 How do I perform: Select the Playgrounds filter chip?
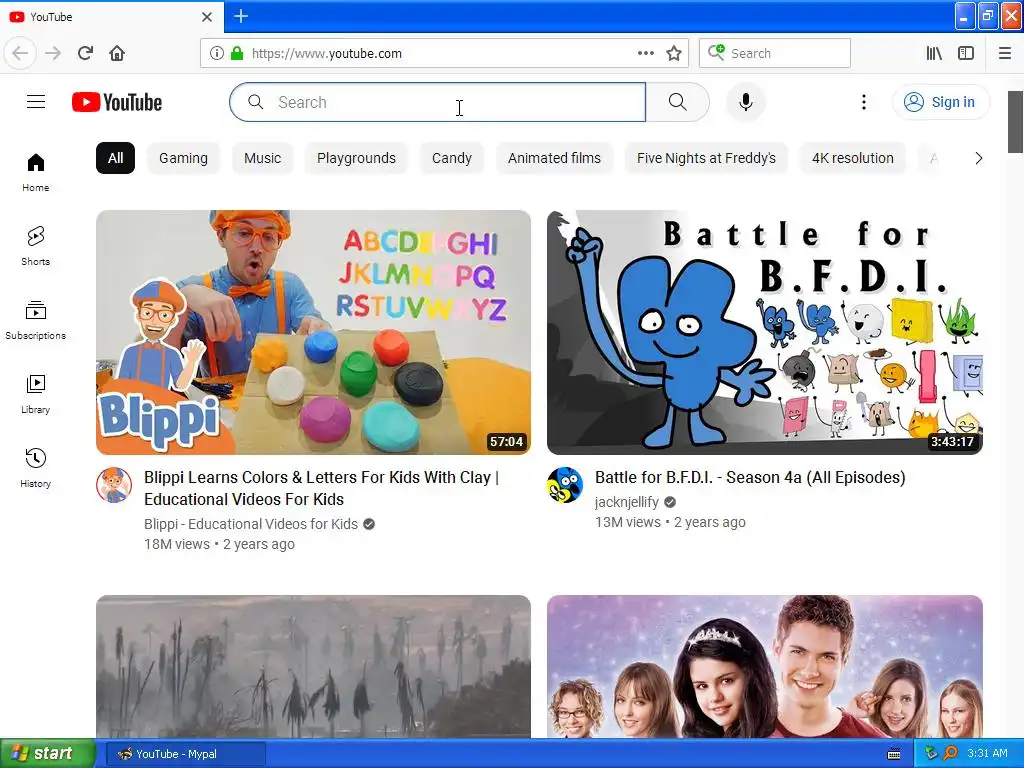tap(357, 158)
